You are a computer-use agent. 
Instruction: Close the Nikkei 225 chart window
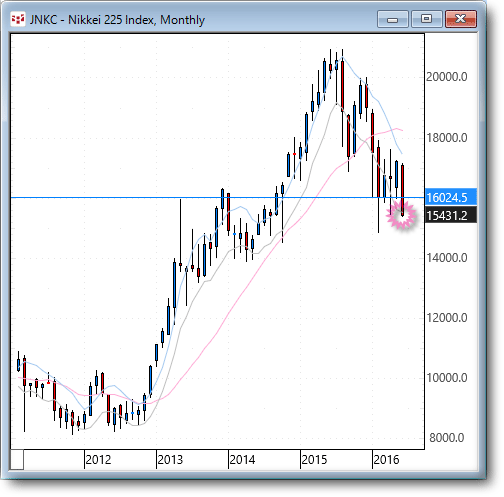461,19
